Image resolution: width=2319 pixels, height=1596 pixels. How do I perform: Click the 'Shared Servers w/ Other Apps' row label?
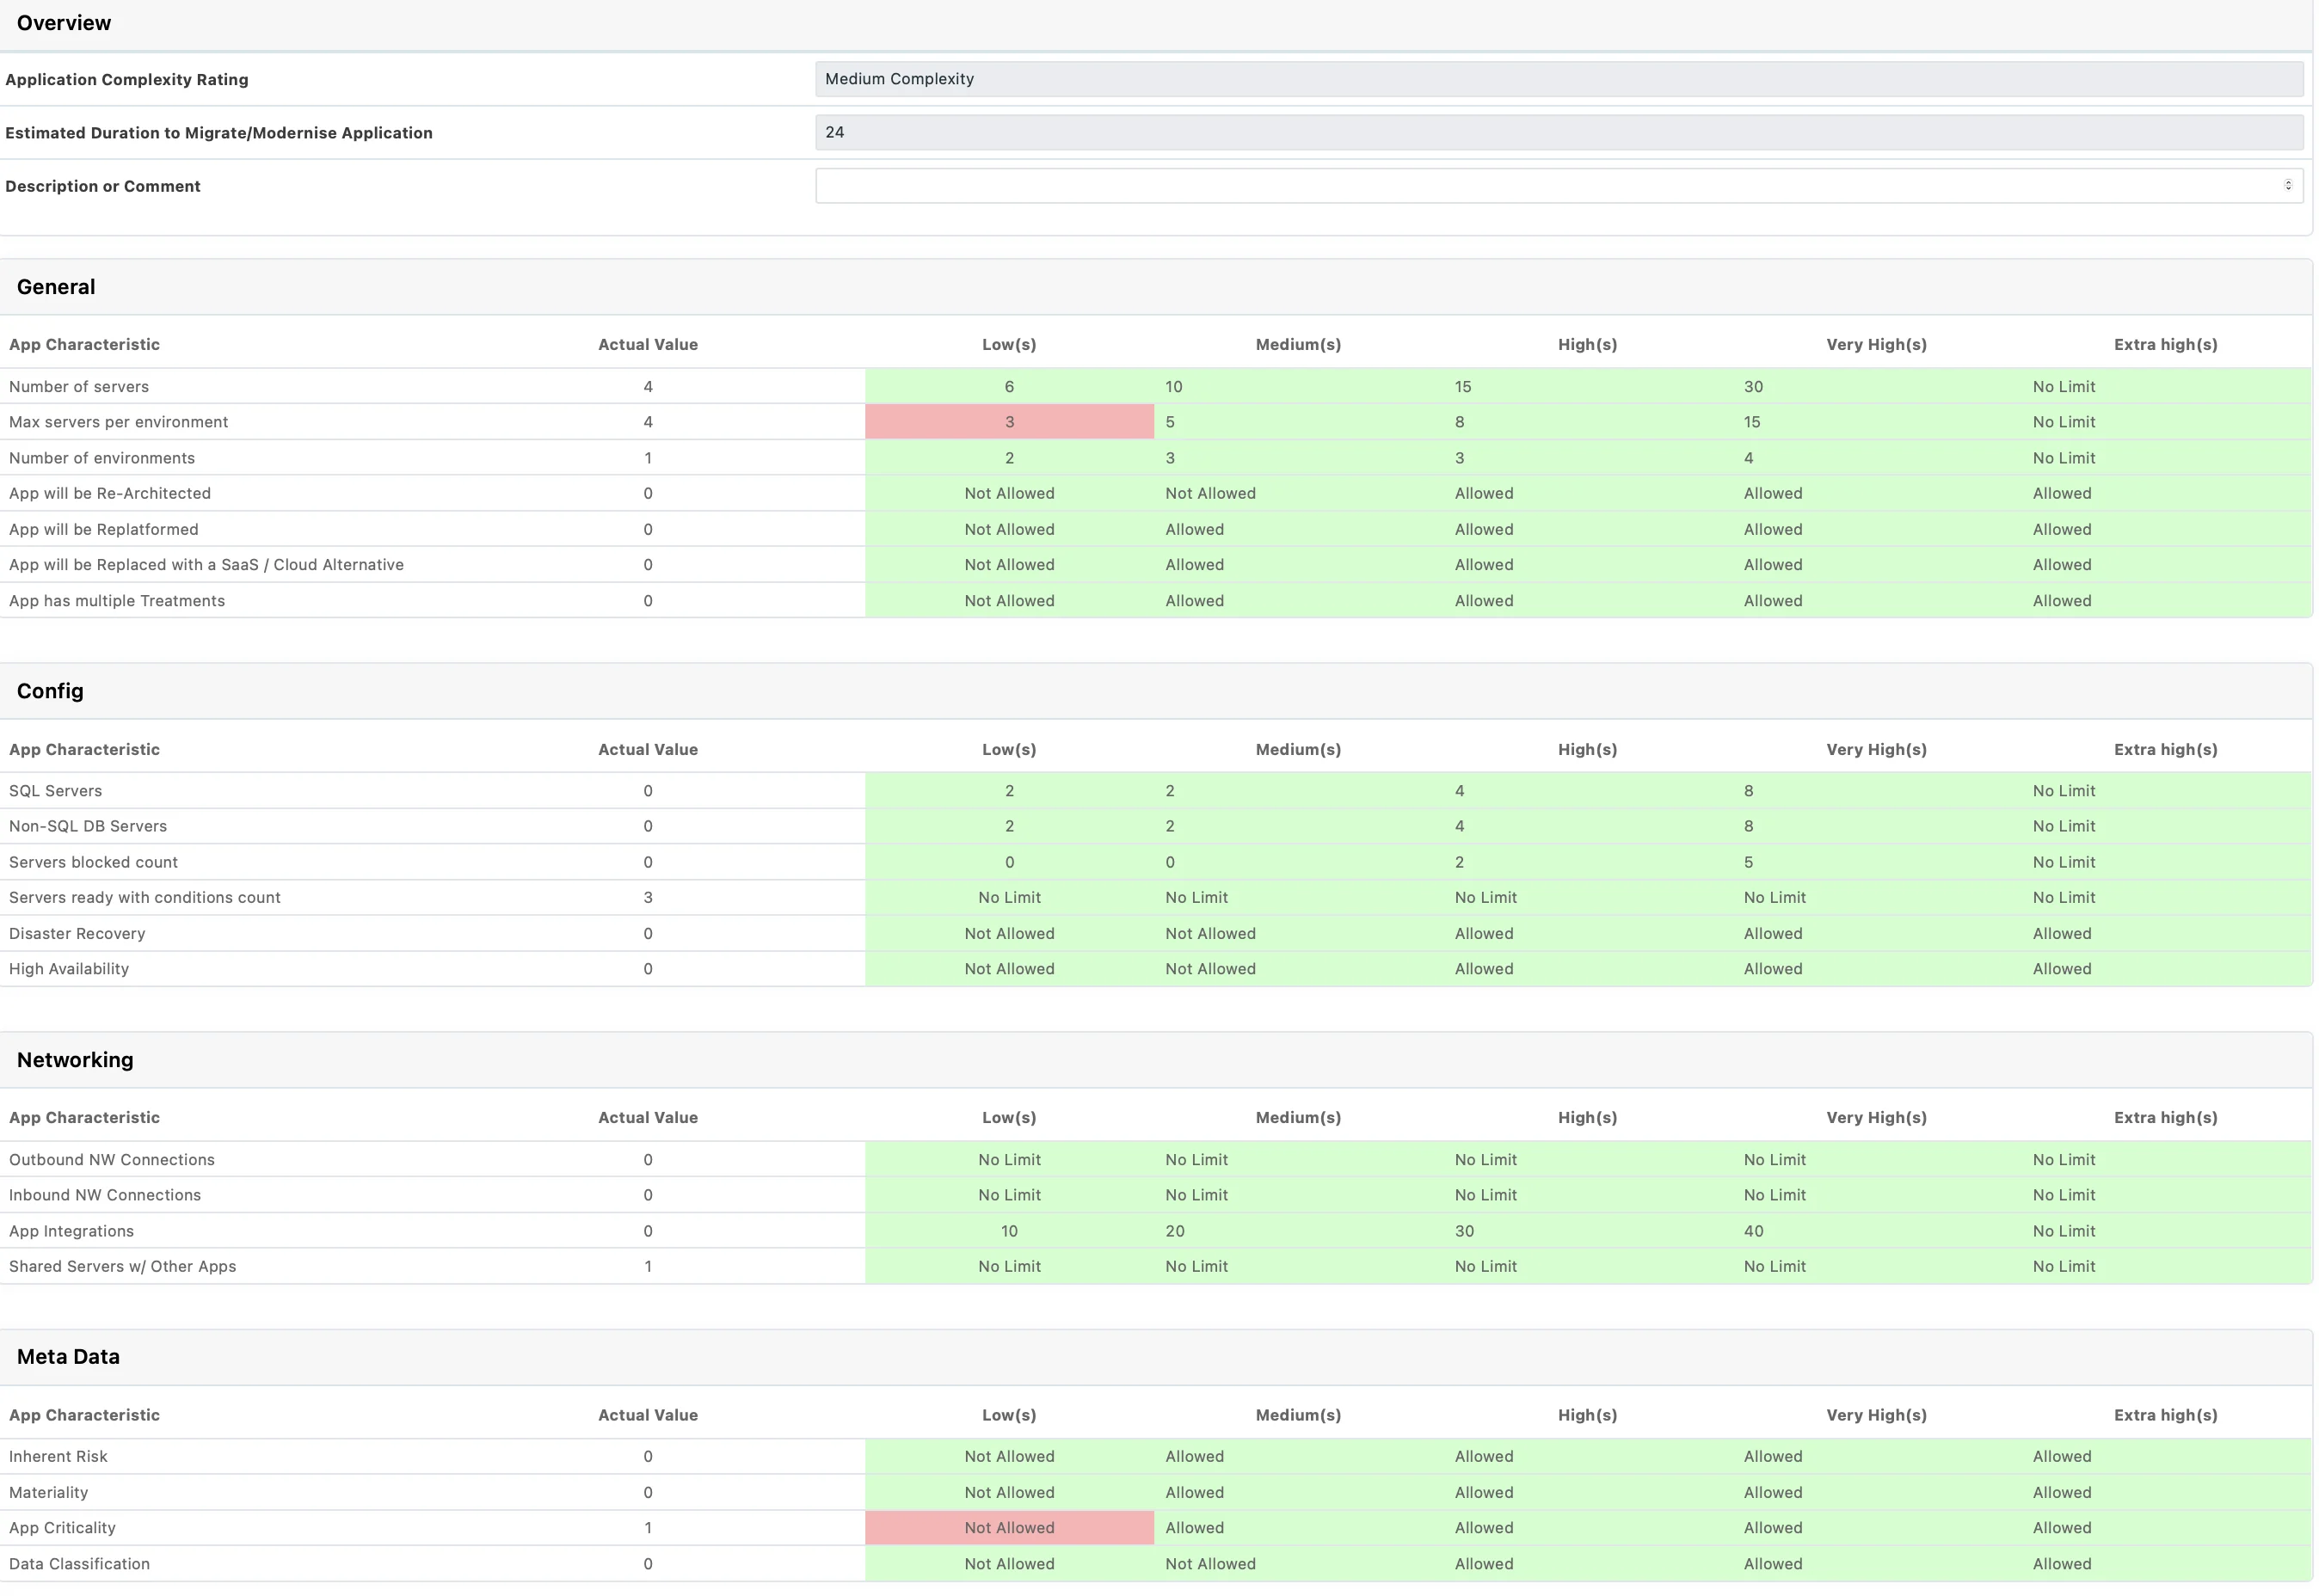coord(123,1267)
